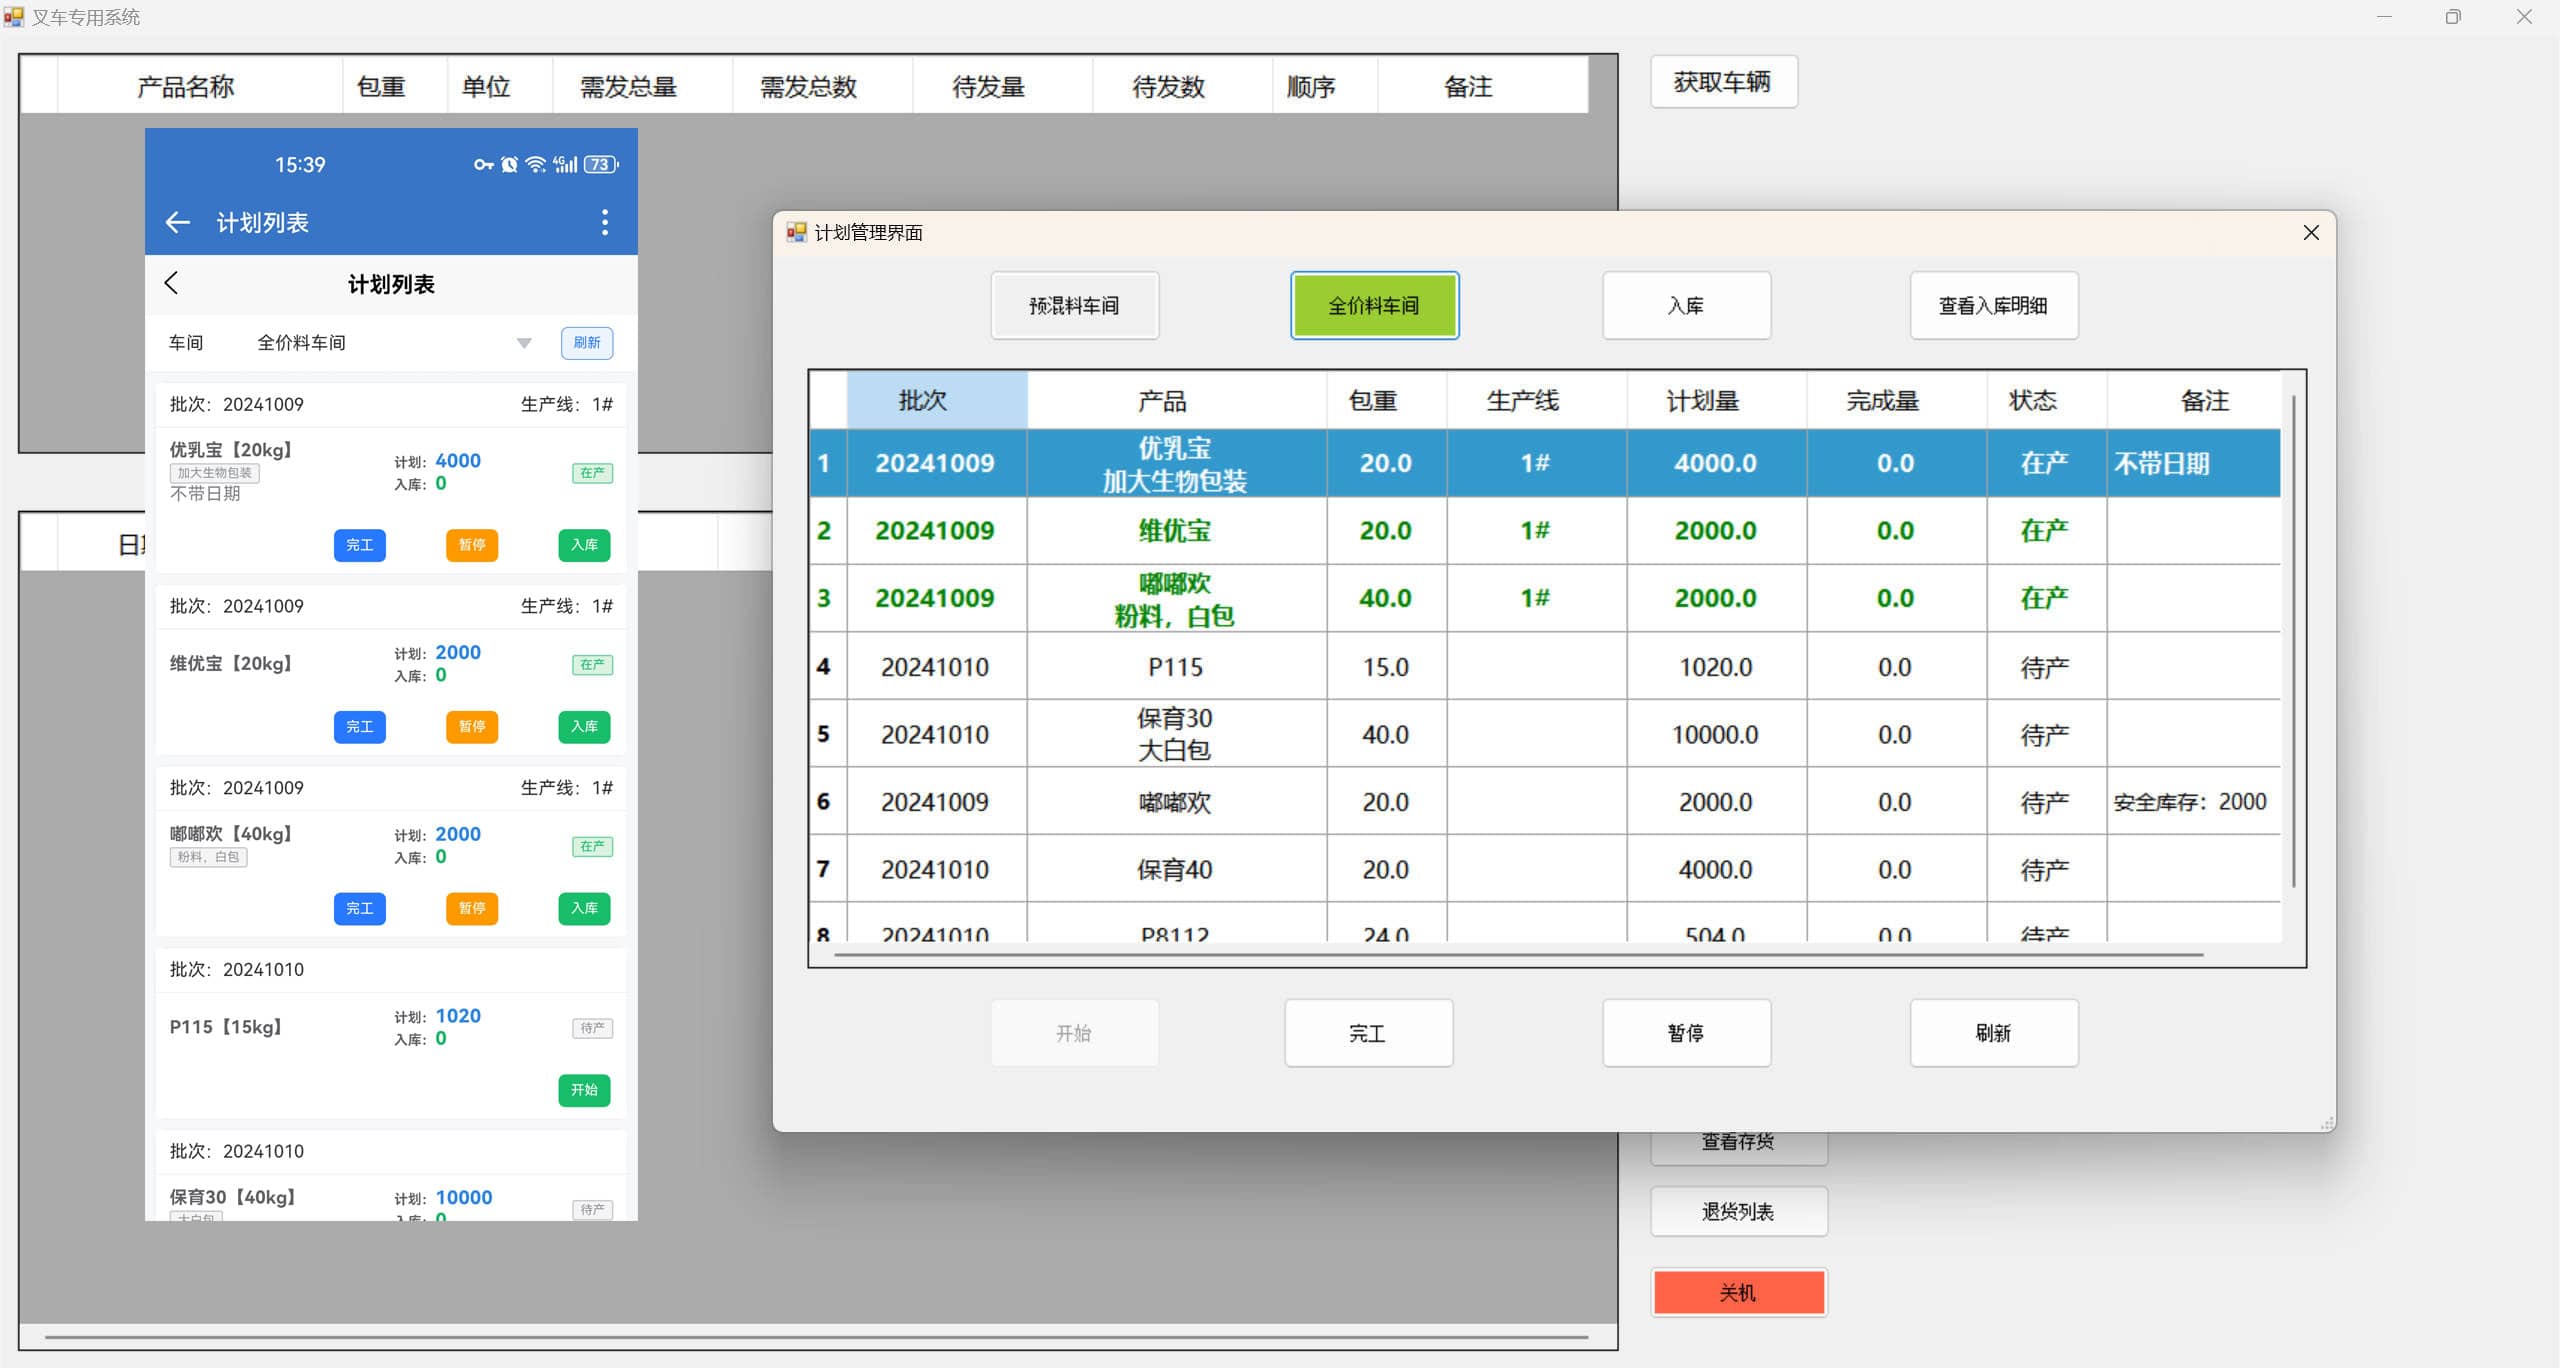The width and height of the screenshot is (2560, 1368).
Task: Tap the back arrow in blue header
Action: point(178,222)
